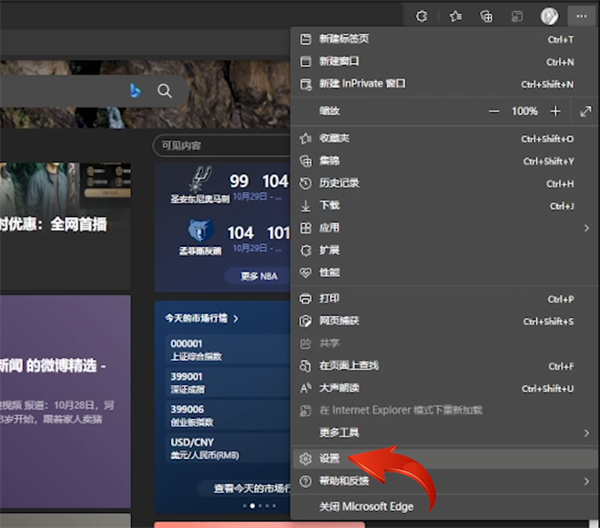Viewport: 600px width, 528px height.
Task: Click the magnifier search icon
Action: pos(165,91)
